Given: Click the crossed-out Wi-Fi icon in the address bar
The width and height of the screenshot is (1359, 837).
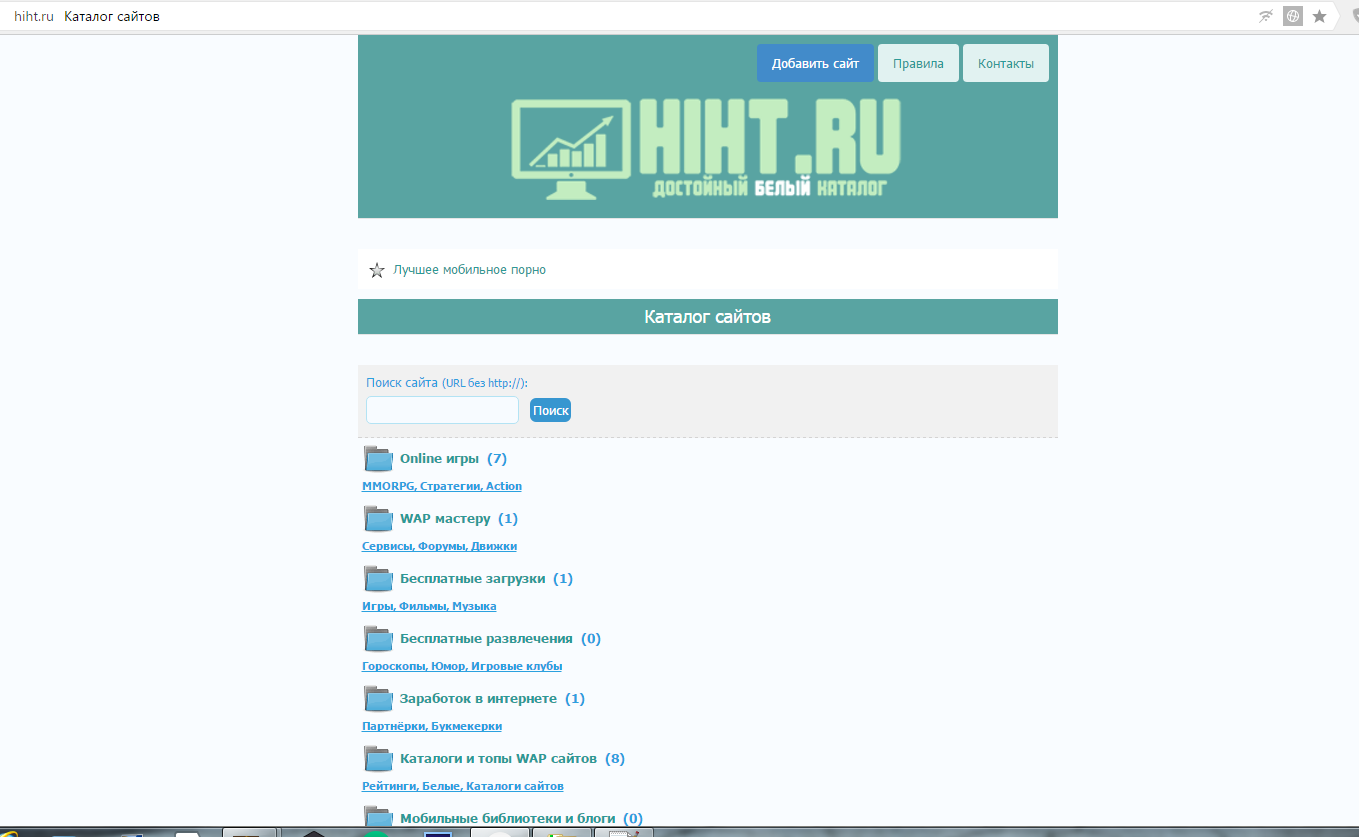Looking at the screenshot, I should click(x=1266, y=16).
